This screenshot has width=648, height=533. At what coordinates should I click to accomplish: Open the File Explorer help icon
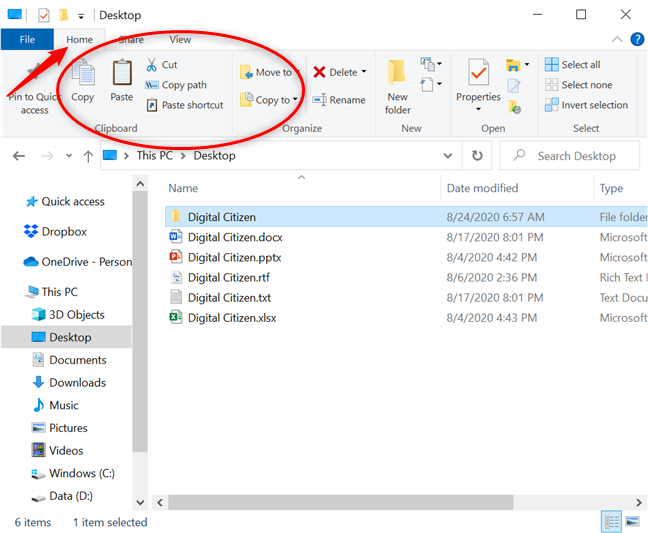click(637, 40)
